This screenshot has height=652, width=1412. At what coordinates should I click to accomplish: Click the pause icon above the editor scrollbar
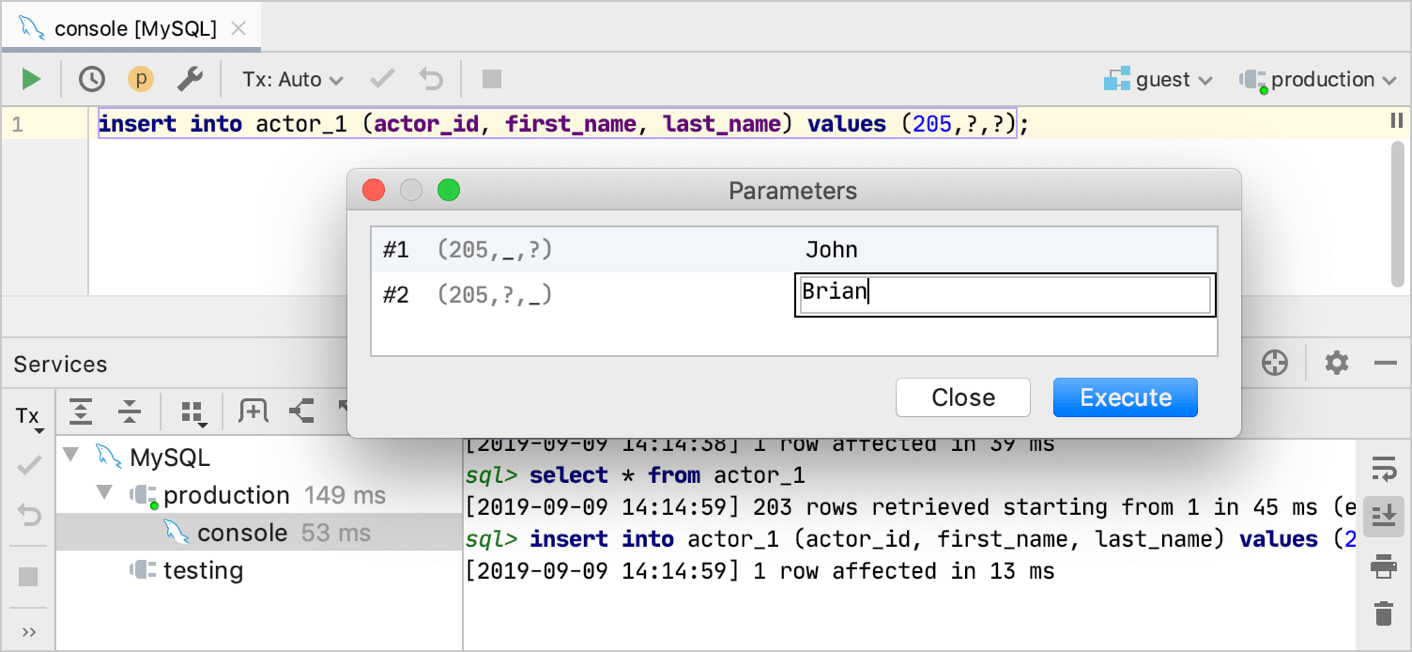[1396, 121]
